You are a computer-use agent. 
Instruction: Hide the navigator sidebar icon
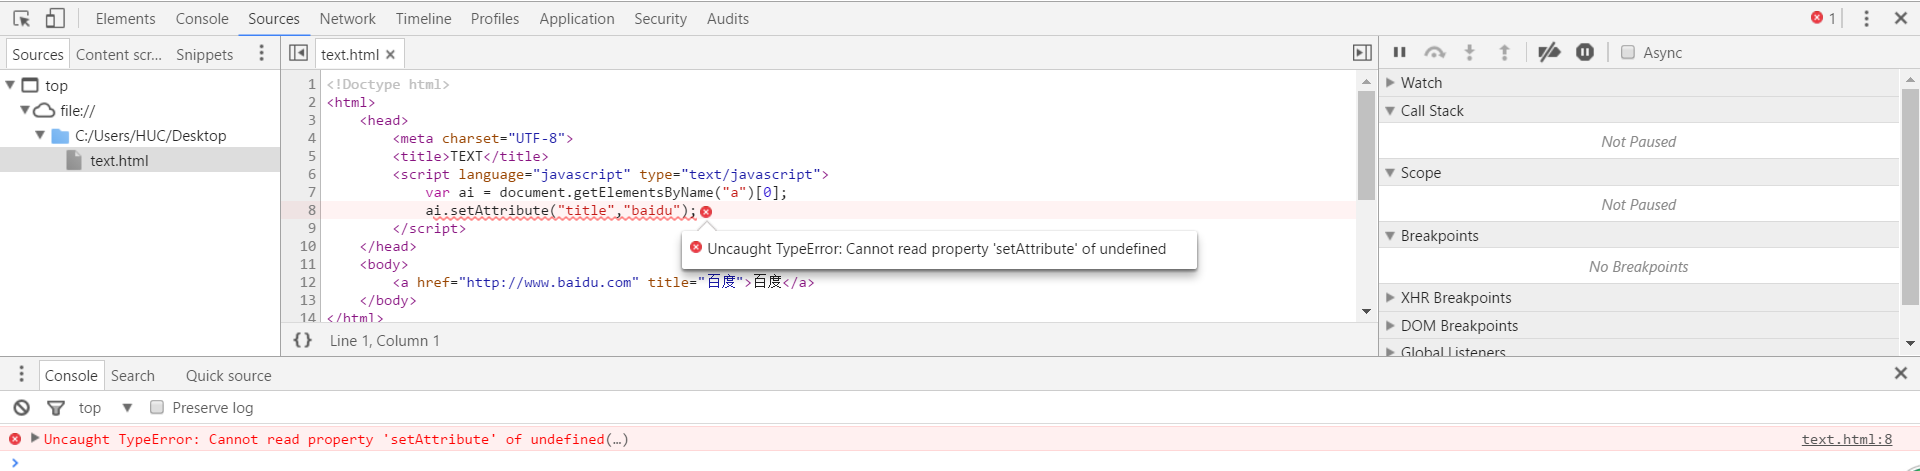(x=298, y=53)
